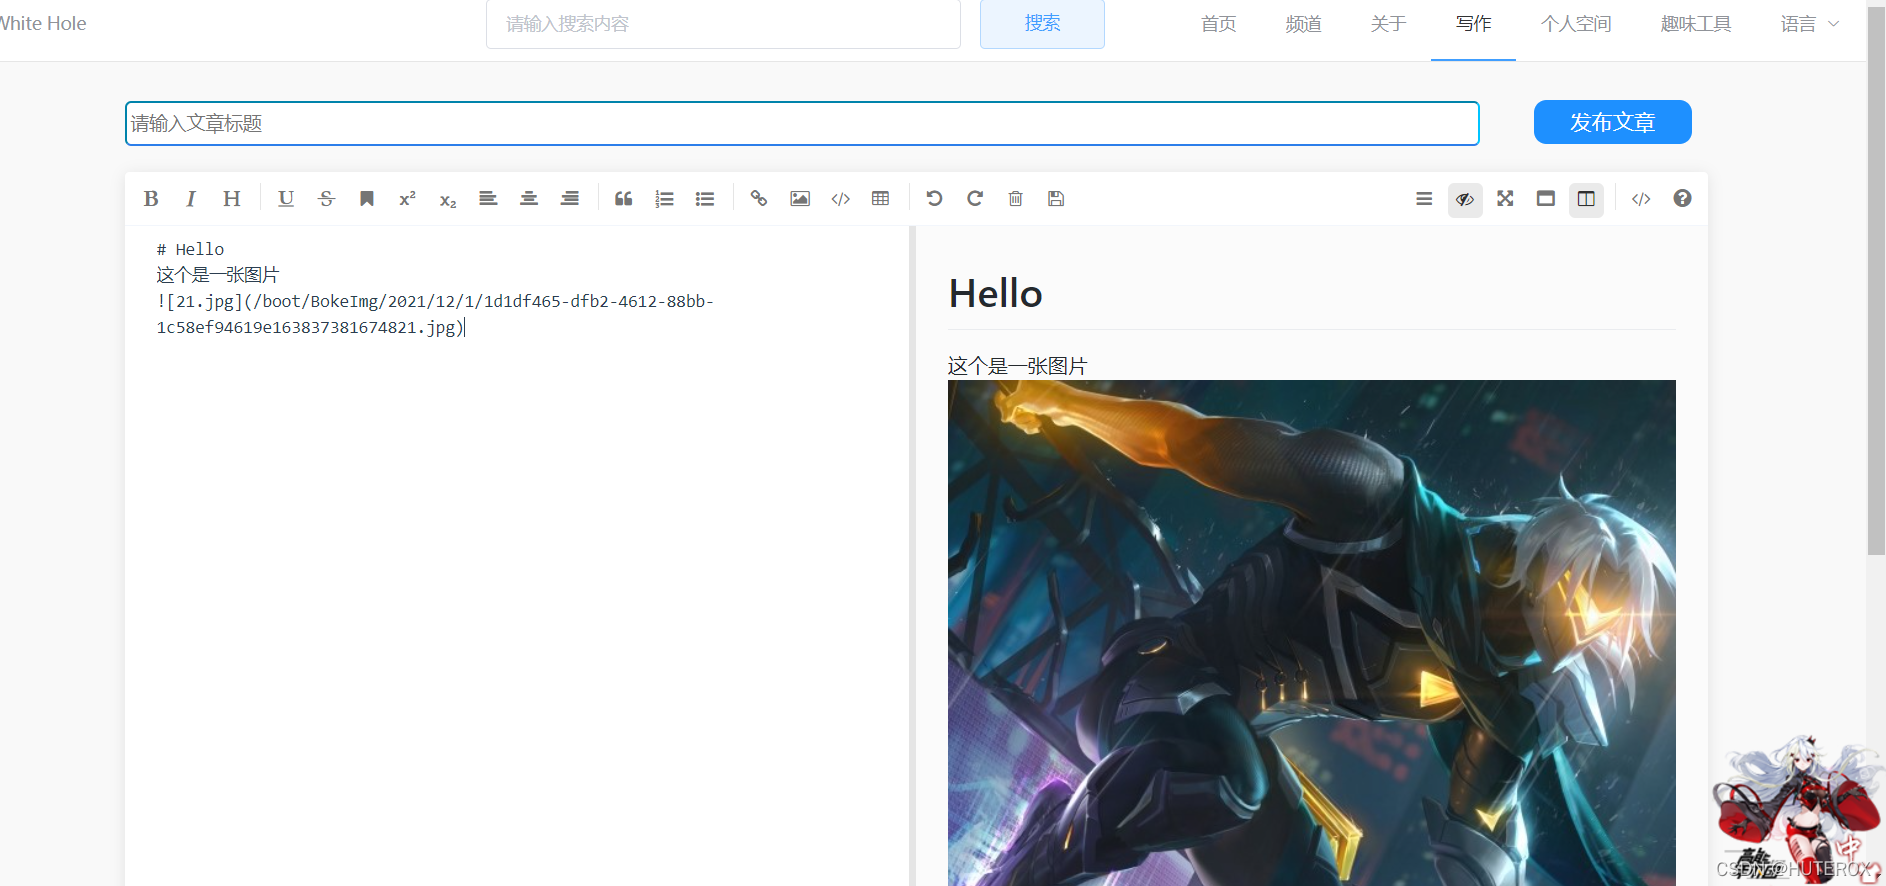Align text left

point(488,199)
